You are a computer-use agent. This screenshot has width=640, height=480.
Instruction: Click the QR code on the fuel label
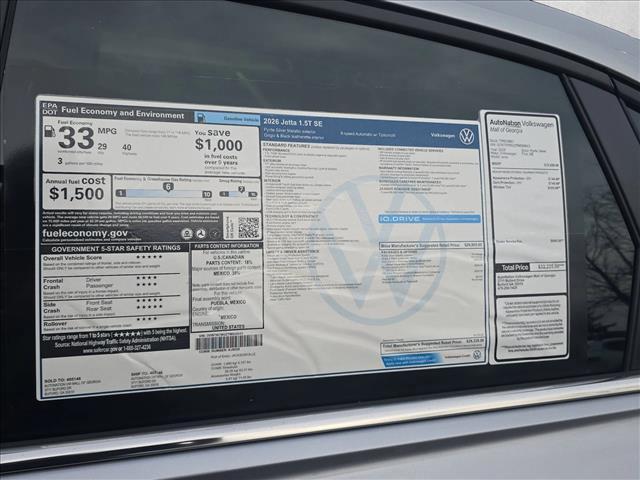[x=249, y=228]
